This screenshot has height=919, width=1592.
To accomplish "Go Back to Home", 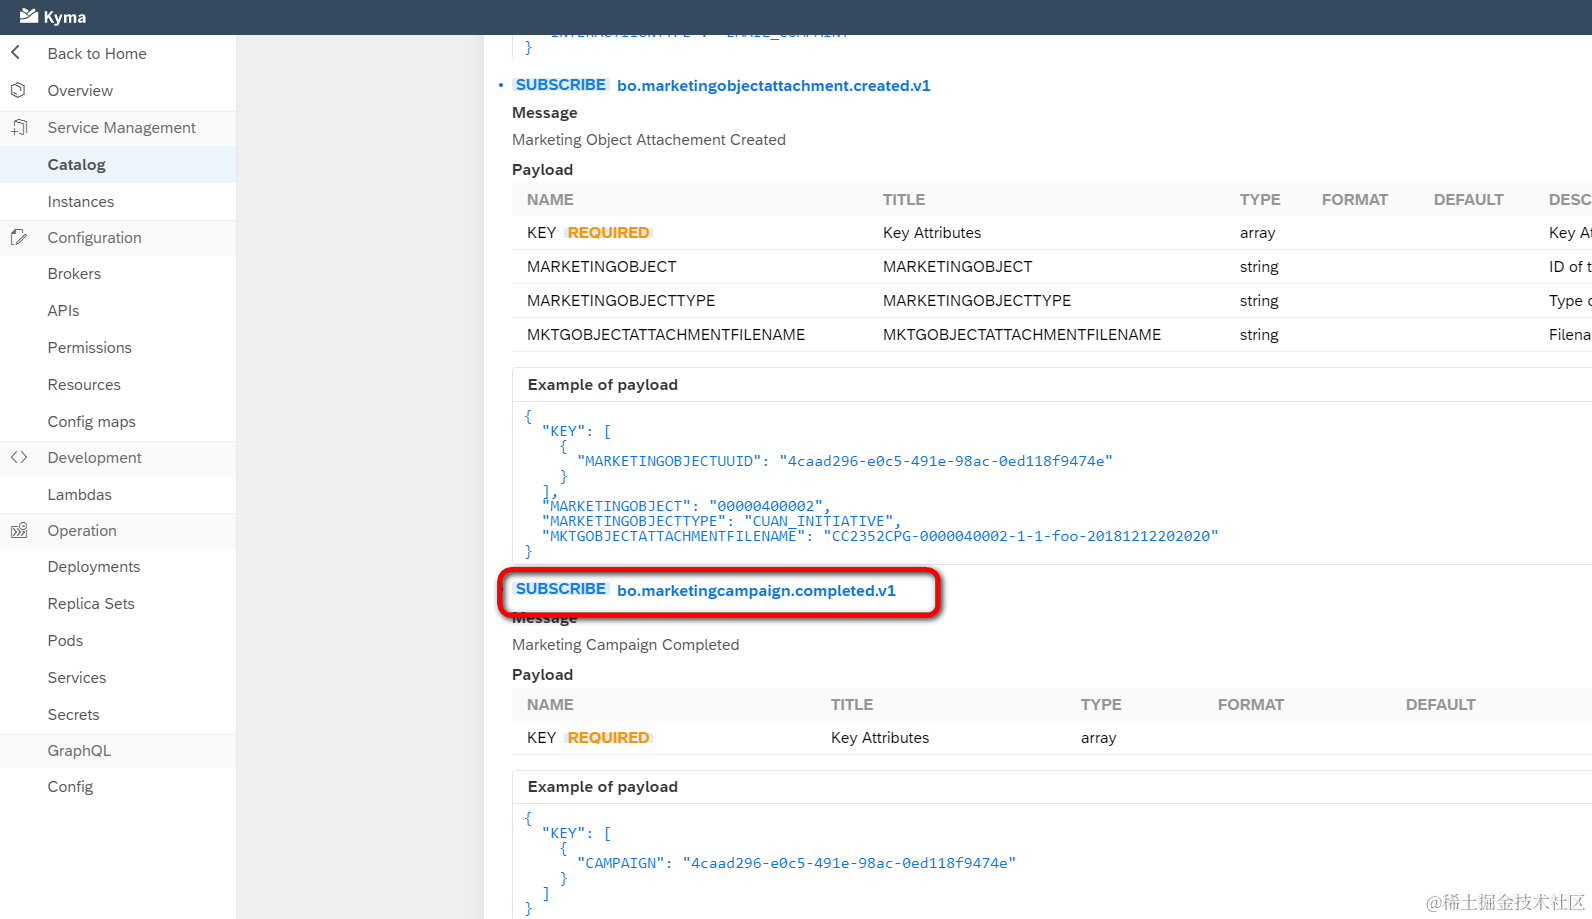I will [97, 54].
